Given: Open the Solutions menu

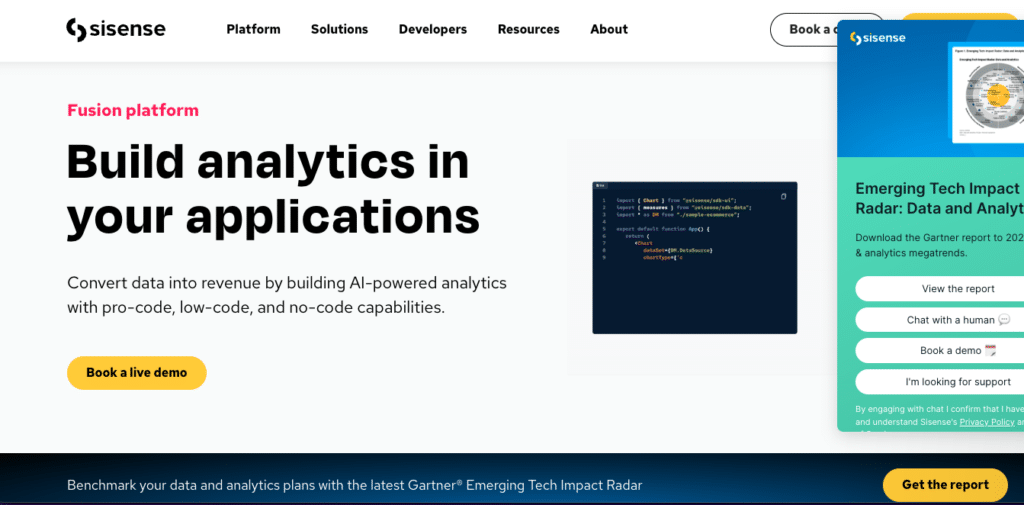Looking at the screenshot, I should (340, 29).
